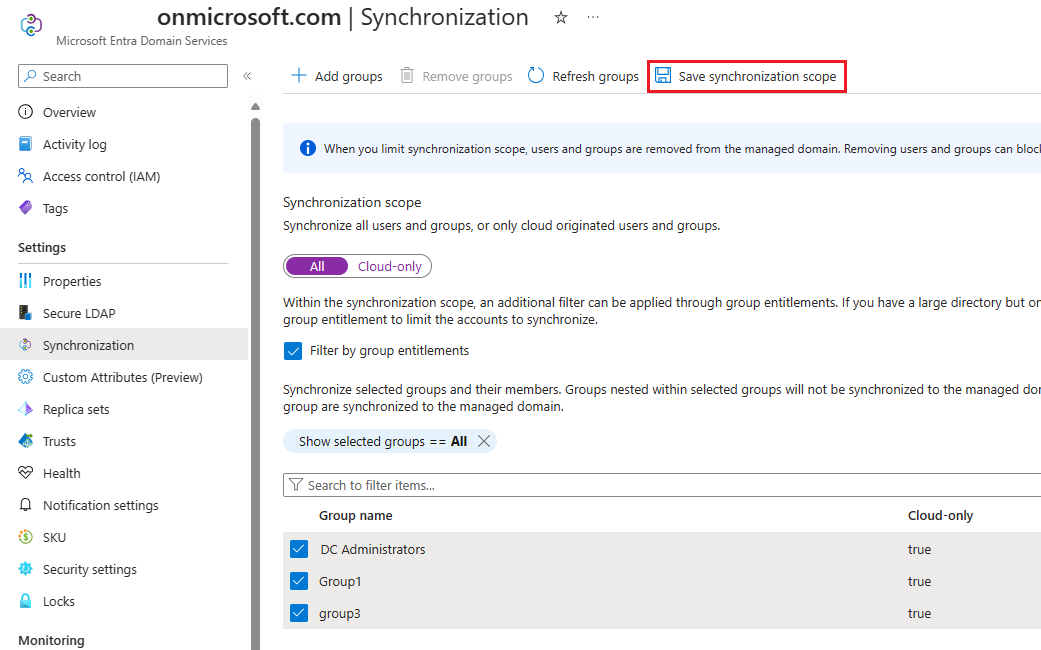Screen dimensions: 1041x650
Task: Click the Replica sets sidebar icon
Action: tap(26, 409)
